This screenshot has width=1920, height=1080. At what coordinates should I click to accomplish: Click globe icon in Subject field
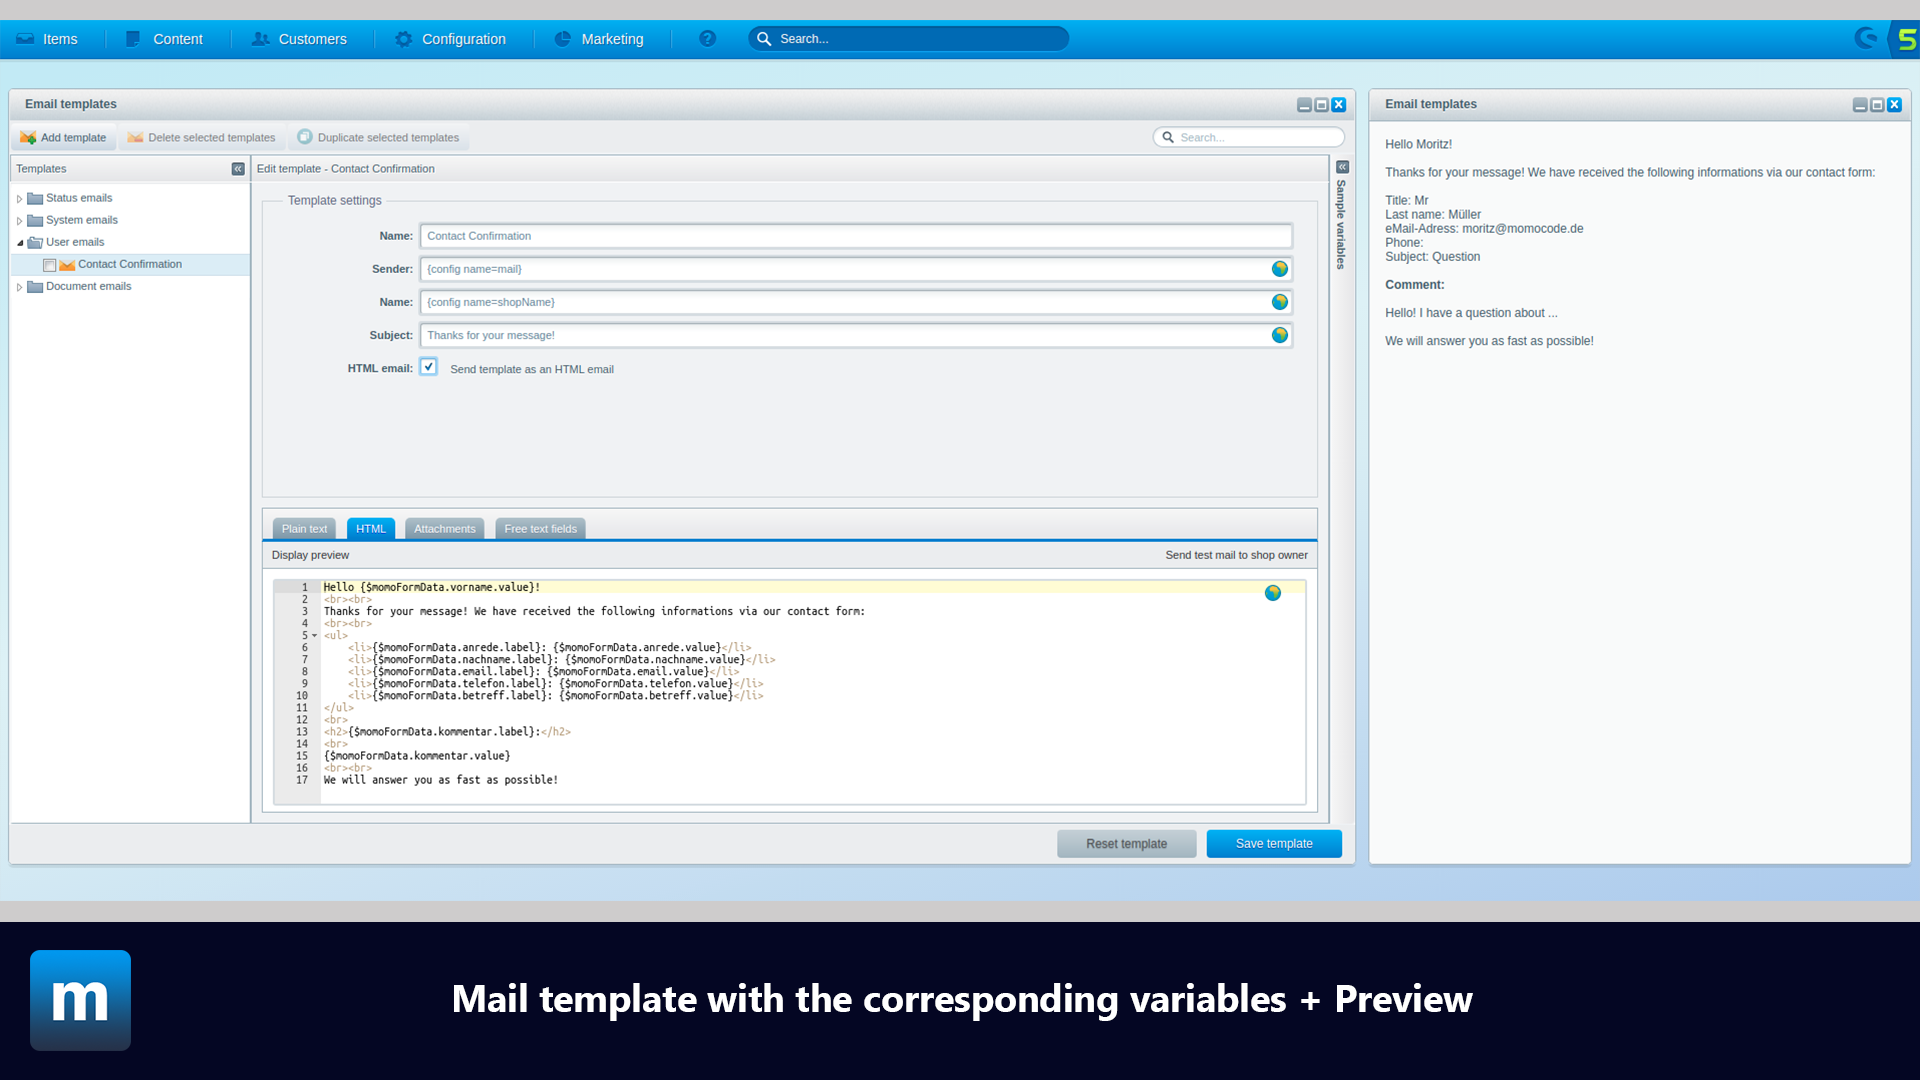(x=1279, y=335)
